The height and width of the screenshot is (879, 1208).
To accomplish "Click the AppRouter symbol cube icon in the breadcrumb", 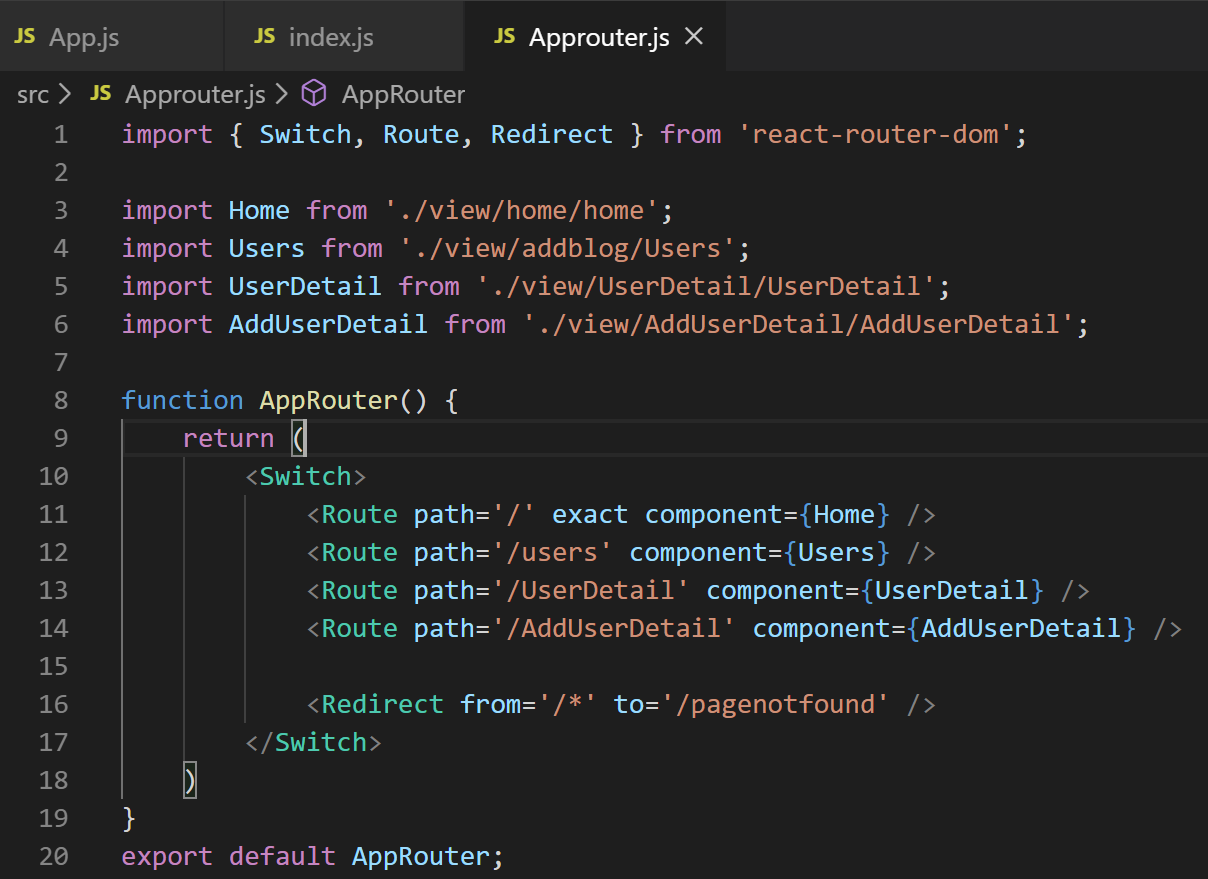I will [313, 93].
